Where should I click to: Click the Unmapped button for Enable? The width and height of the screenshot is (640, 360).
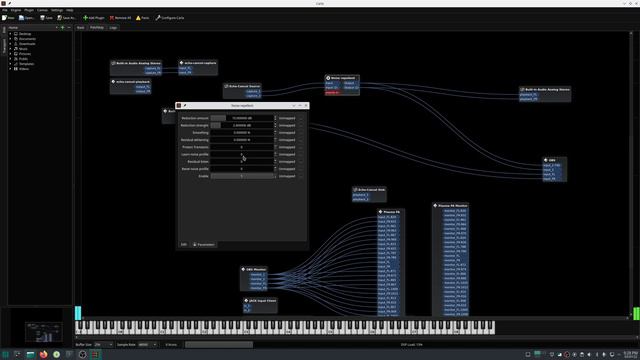287,176
